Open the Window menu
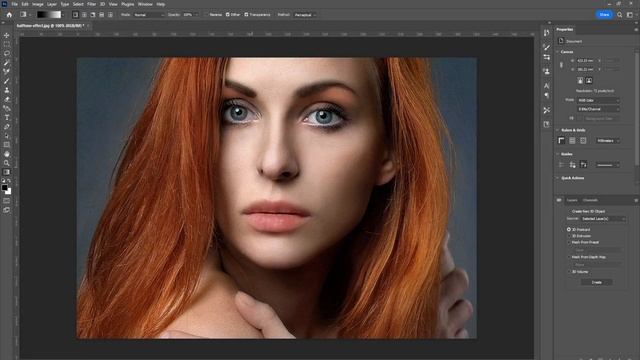640x360 pixels. click(145, 4)
